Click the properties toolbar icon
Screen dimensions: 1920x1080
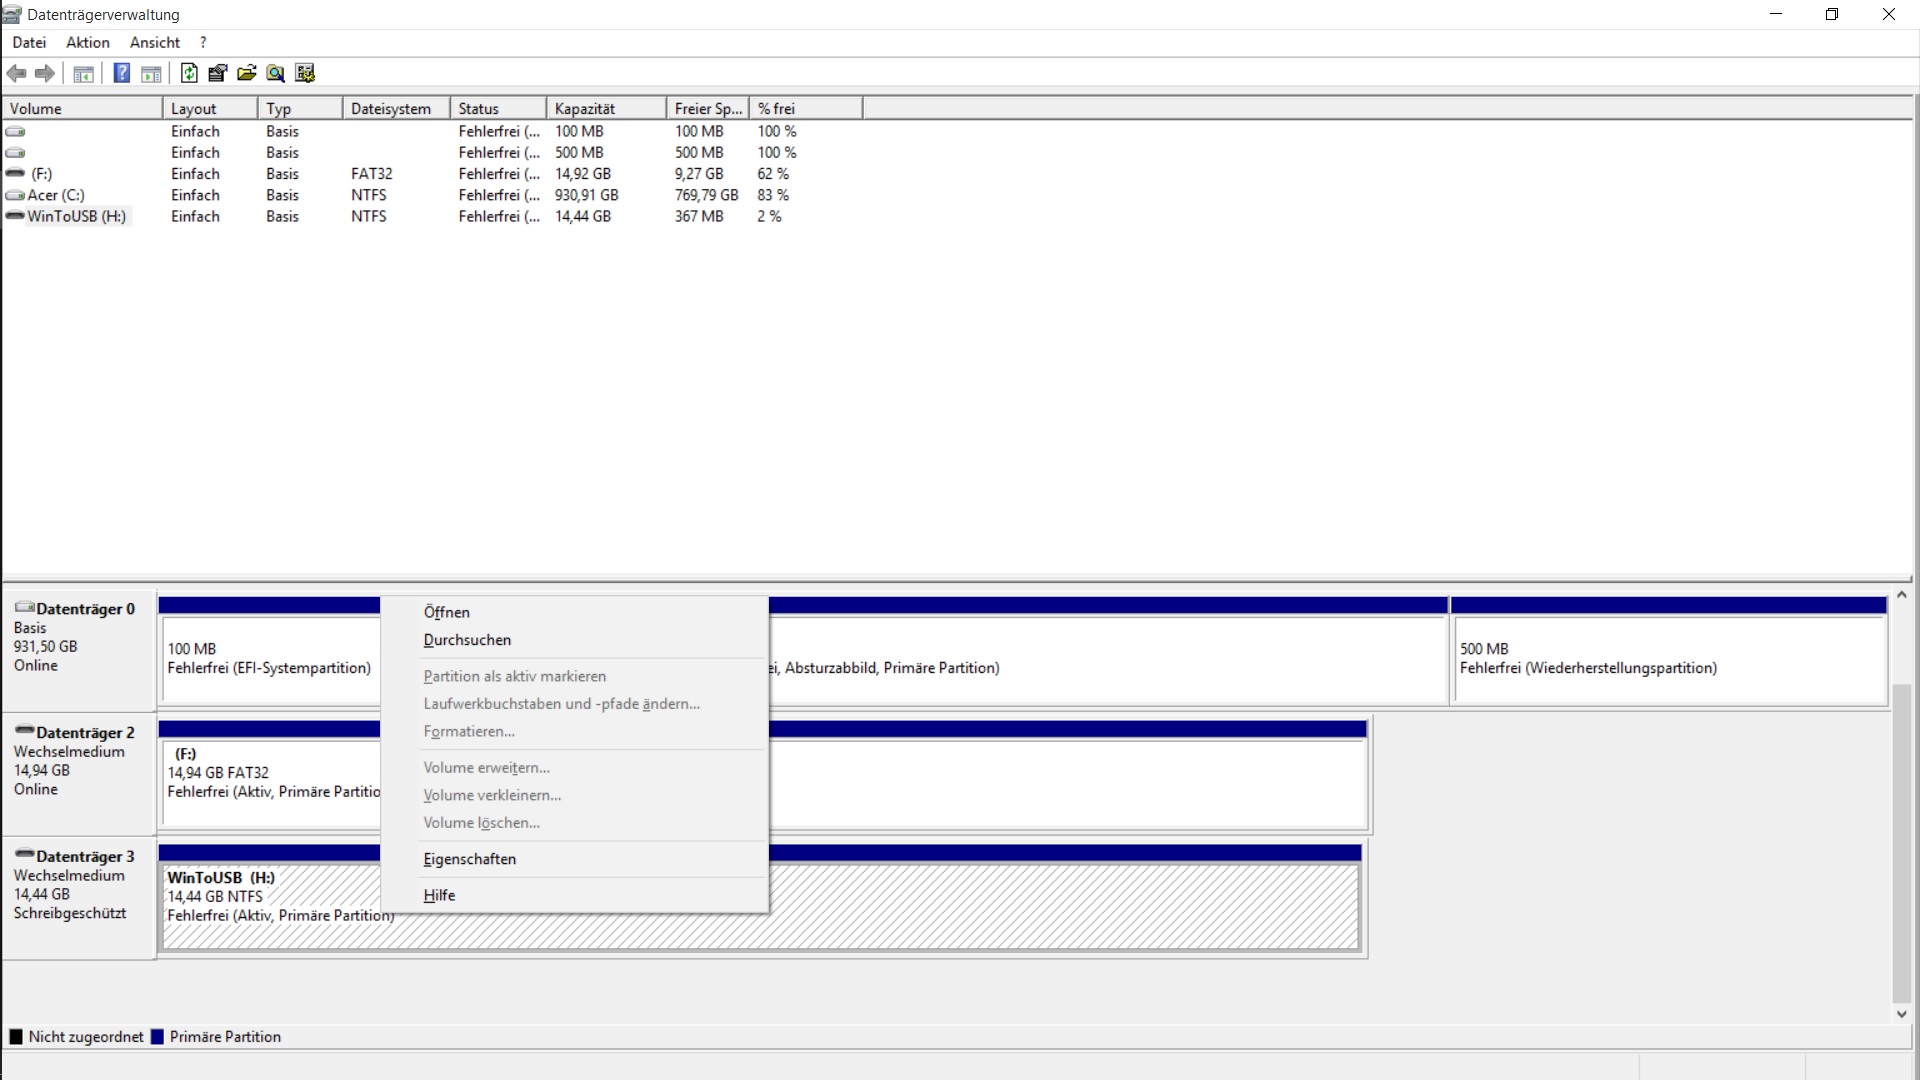(217, 73)
